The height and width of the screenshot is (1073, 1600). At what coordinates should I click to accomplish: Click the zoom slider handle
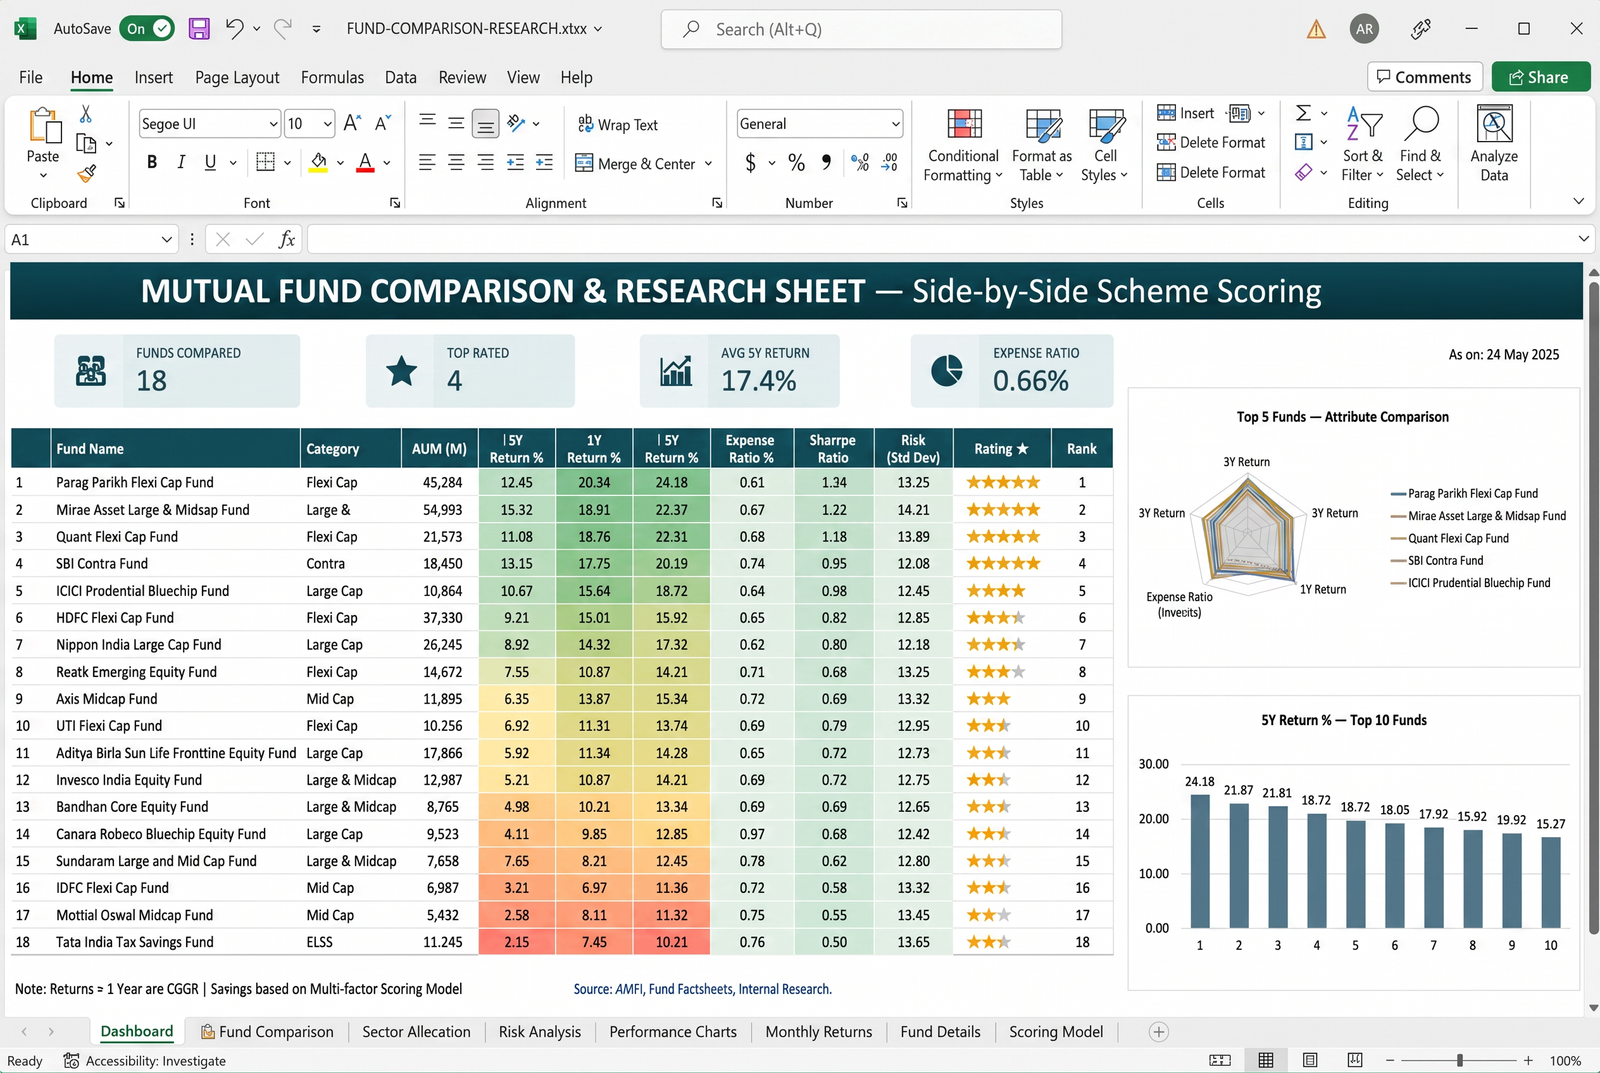pos(1460,1061)
